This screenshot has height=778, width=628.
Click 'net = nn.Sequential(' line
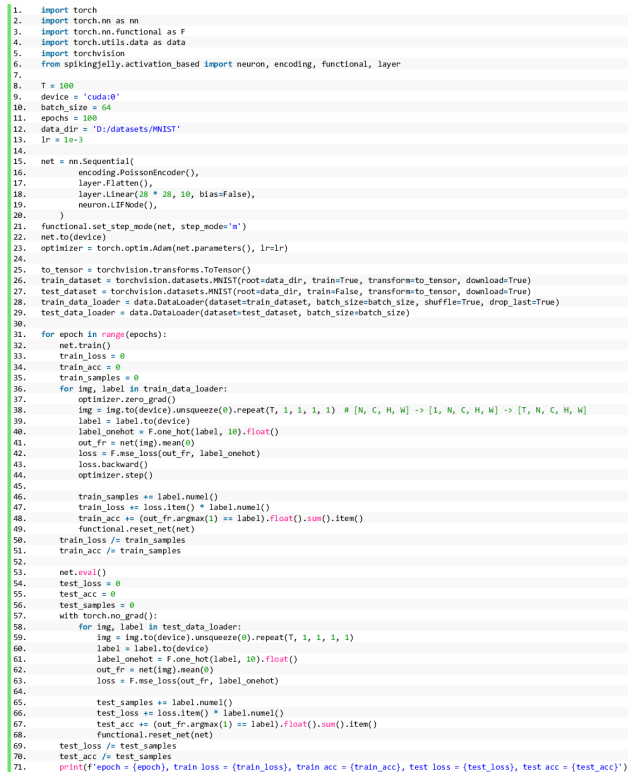click(87, 162)
